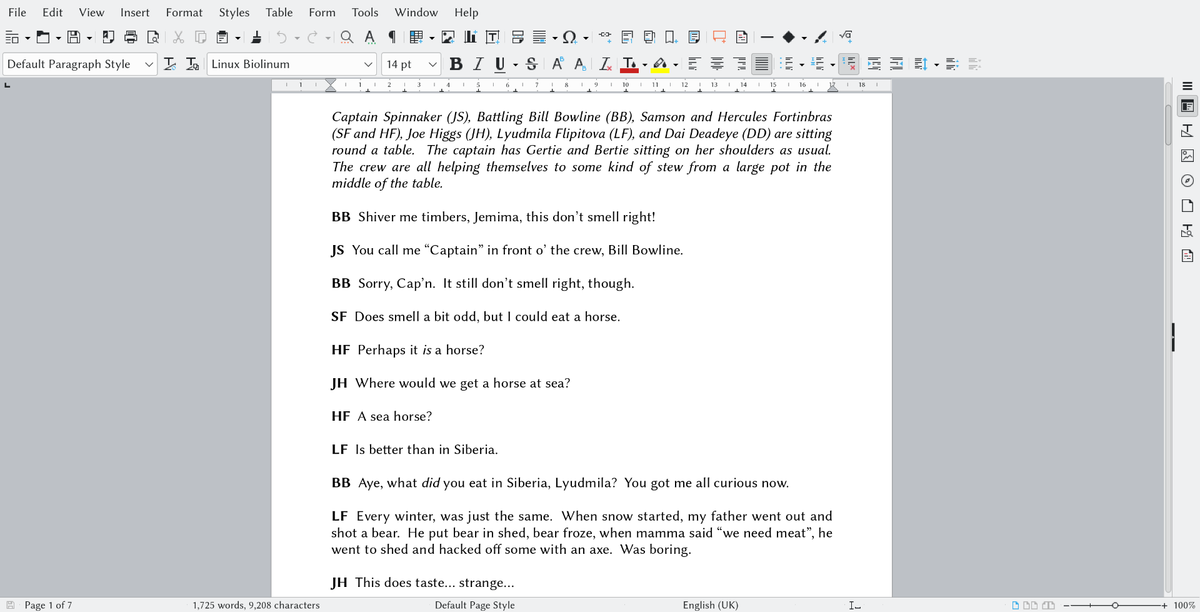
Task: Toggle Formatting Marks pilcrow icon
Action: pos(392,37)
